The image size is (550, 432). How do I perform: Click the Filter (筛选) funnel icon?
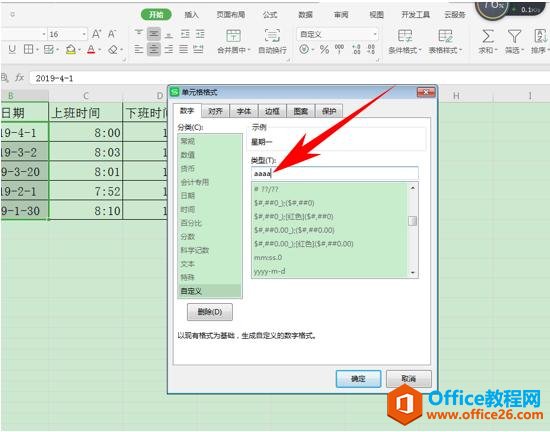click(x=514, y=36)
